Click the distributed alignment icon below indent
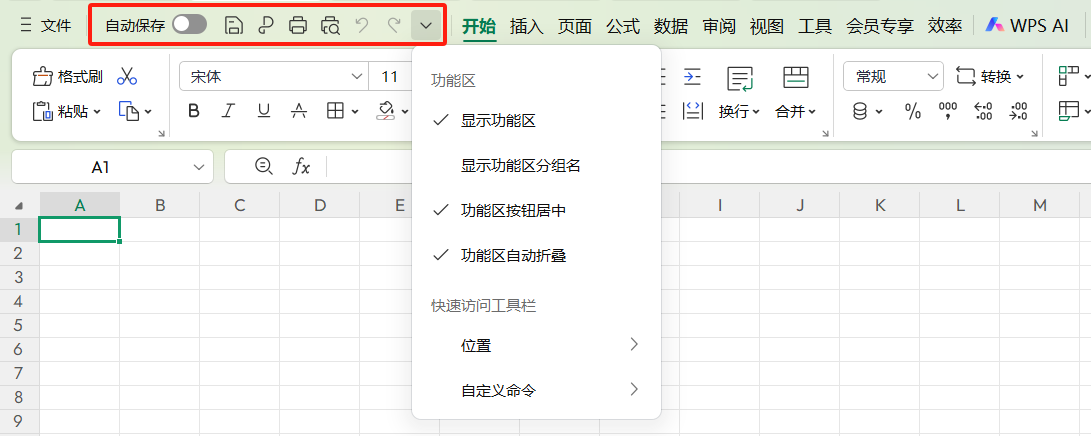 point(692,111)
